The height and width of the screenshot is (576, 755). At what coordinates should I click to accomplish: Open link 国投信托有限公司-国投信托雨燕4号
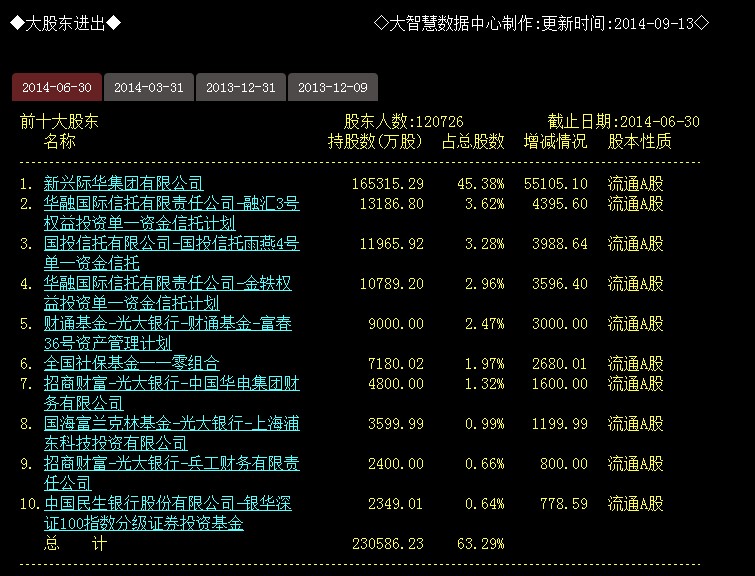(171, 243)
